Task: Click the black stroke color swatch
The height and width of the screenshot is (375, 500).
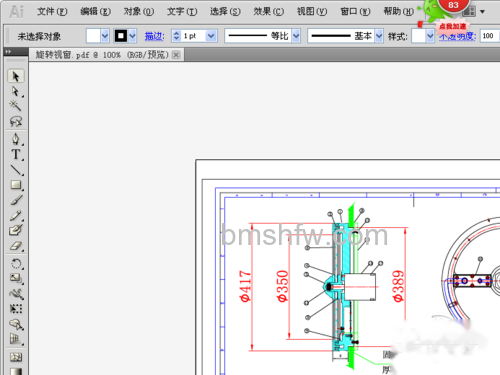Action: [x=121, y=36]
